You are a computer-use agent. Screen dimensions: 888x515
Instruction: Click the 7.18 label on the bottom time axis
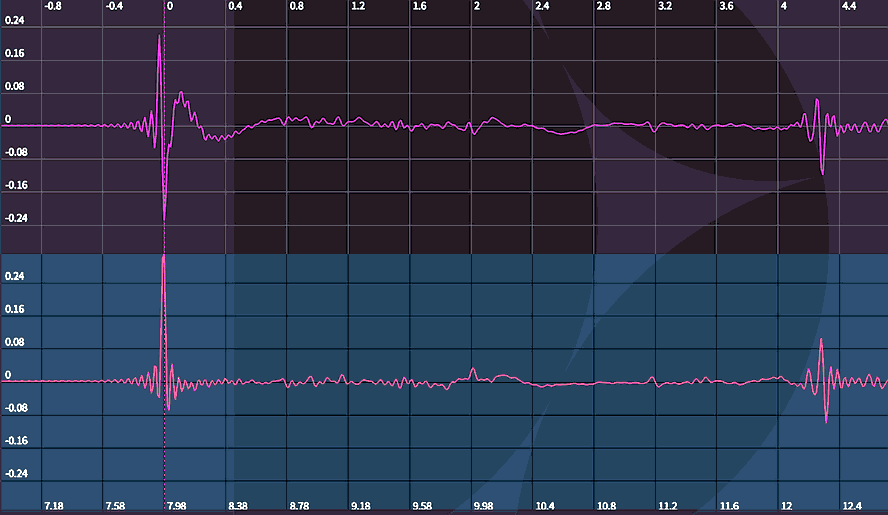click(54, 505)
